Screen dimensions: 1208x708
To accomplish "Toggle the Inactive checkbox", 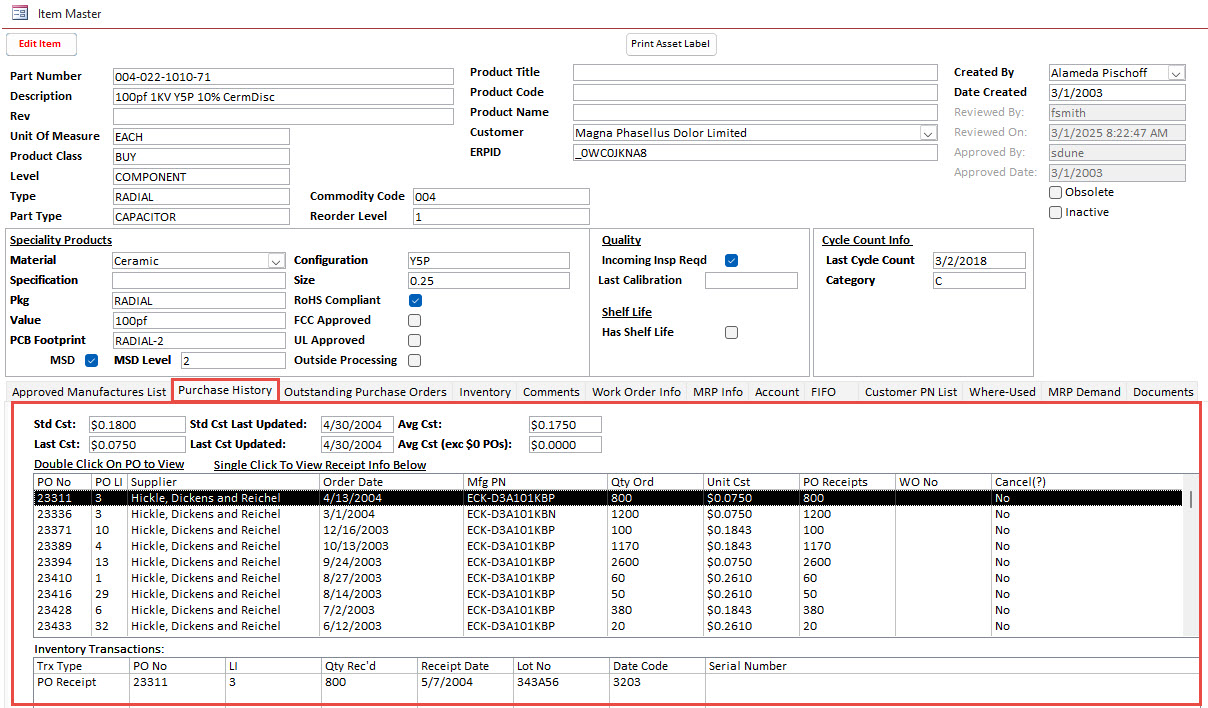I will tap(1055, 212).
